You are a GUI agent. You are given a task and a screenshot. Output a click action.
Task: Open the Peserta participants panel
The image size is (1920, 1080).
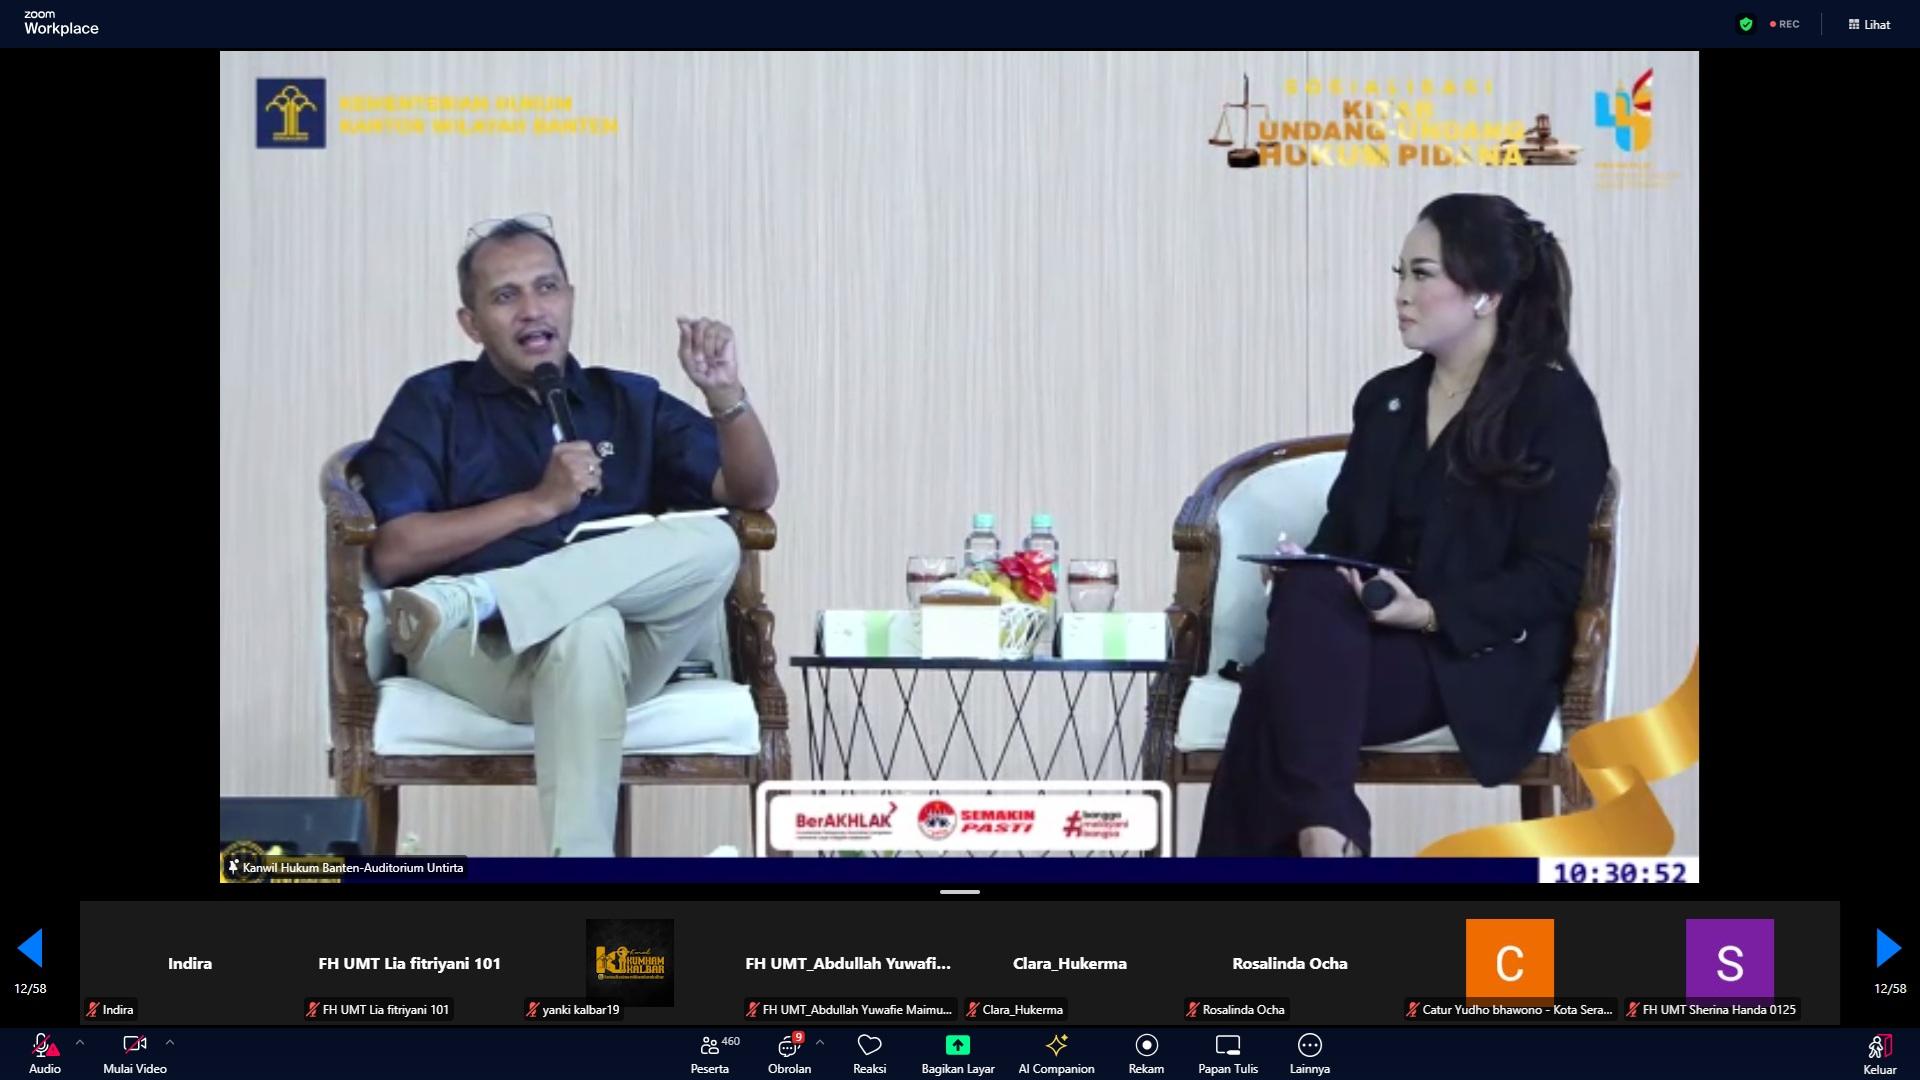tap(710, 1053)
